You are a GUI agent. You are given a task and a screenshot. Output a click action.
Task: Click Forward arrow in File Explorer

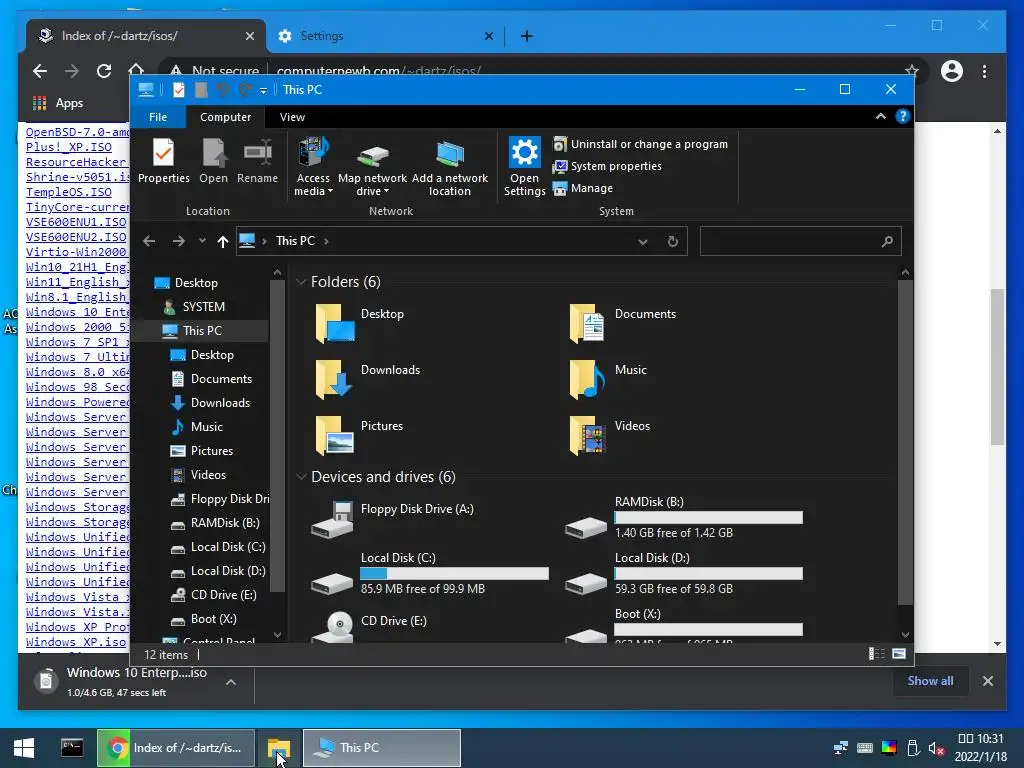[178, 242]
